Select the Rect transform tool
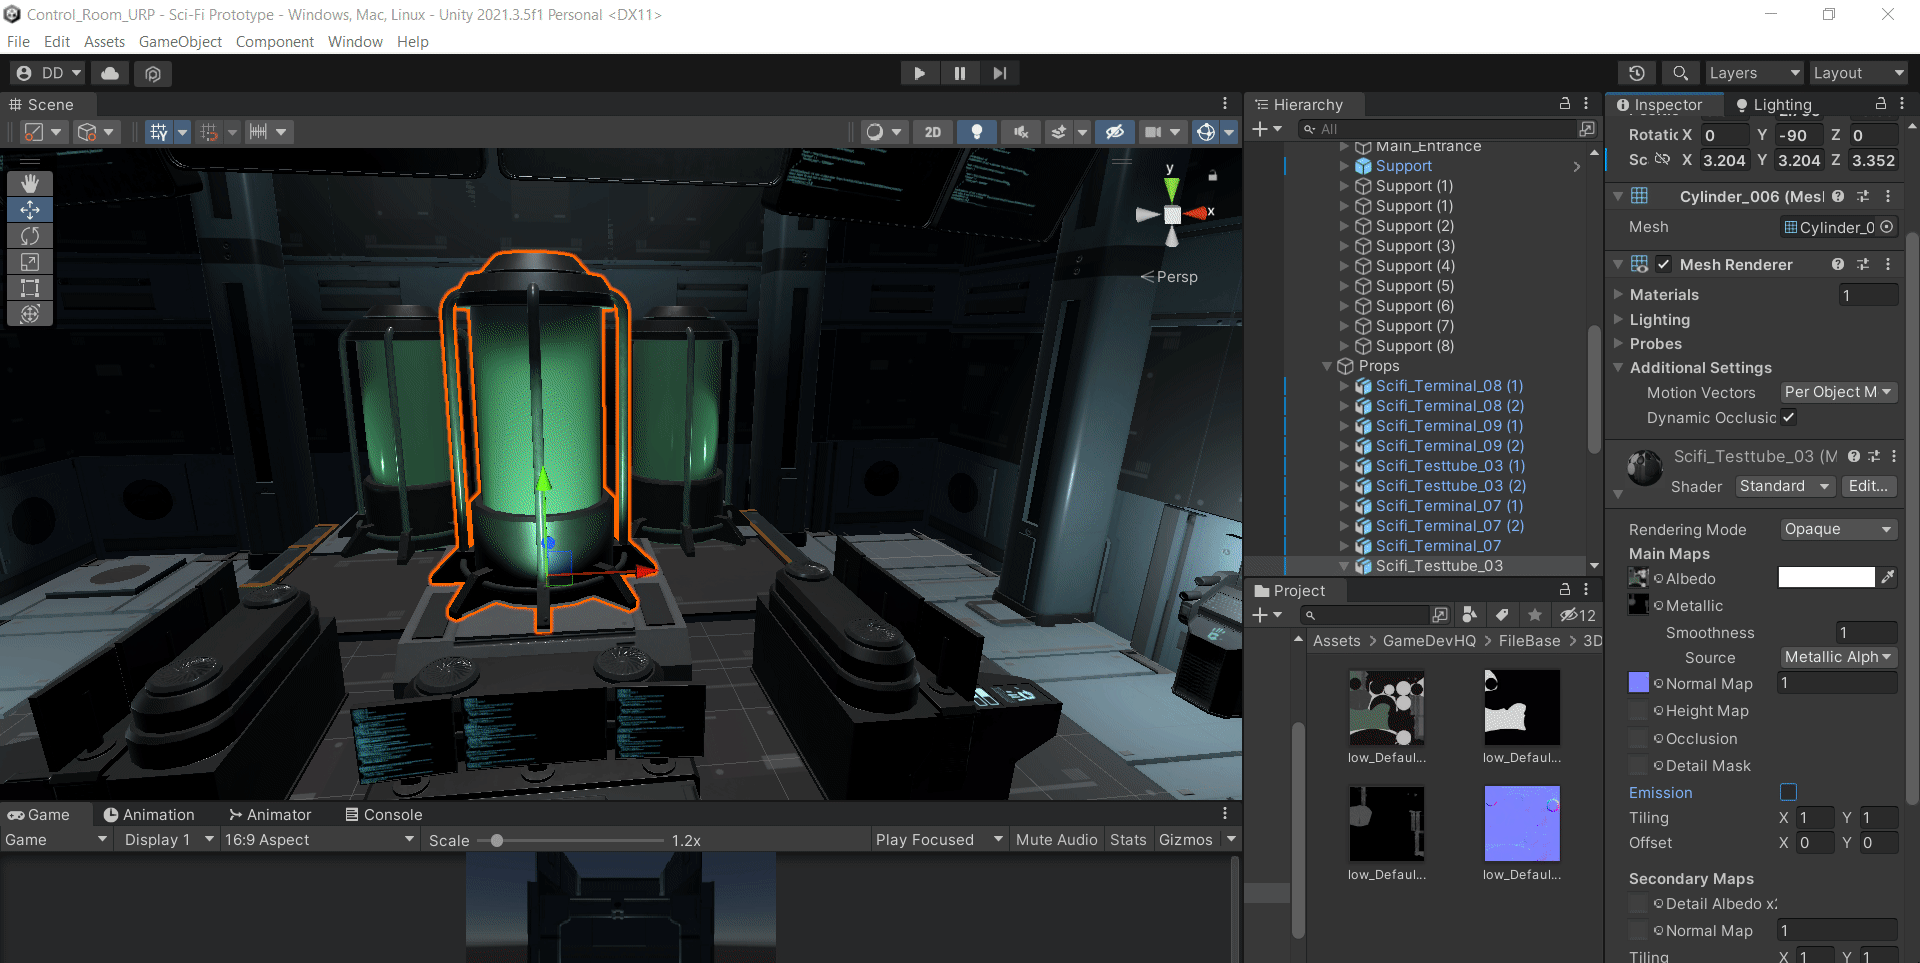The height and width of the screenshot is (963, 1920). coord(30,288)
